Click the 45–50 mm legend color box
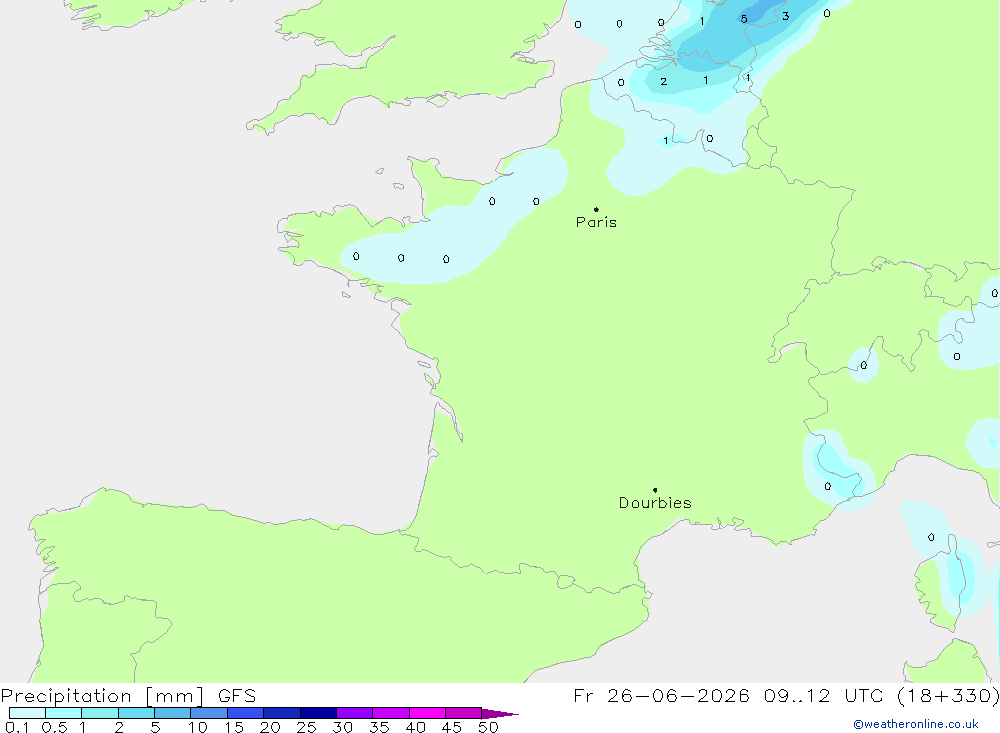The height and width of the screenshot is (733, 1000). point(463,713)
